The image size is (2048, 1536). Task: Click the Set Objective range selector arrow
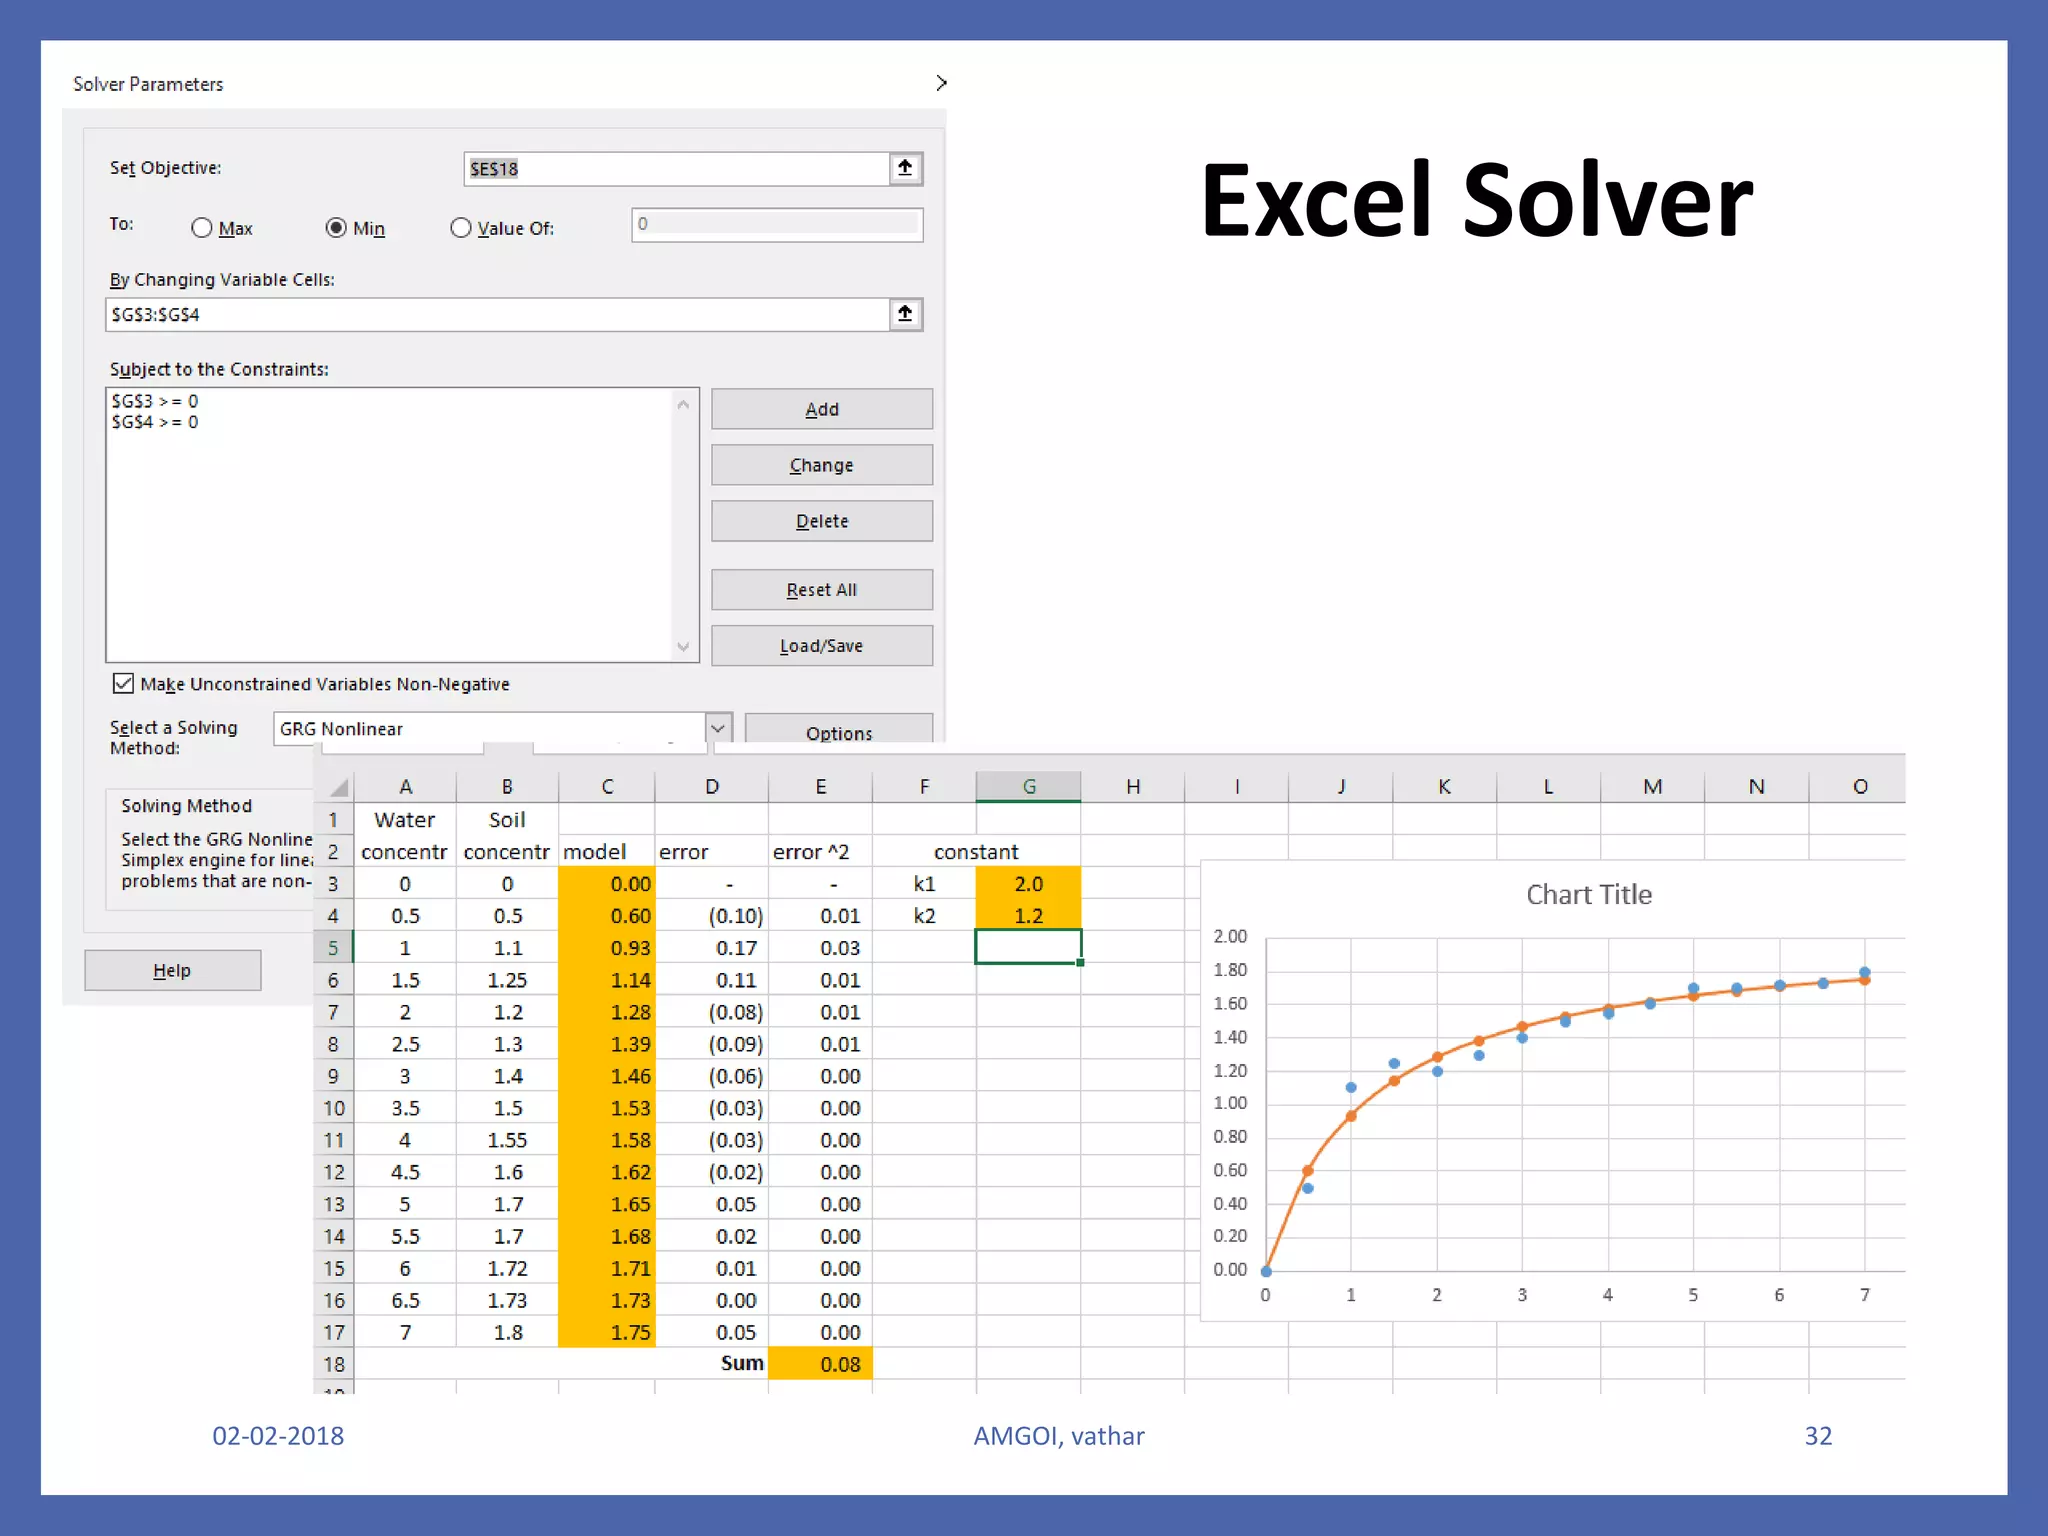[905, 168]
